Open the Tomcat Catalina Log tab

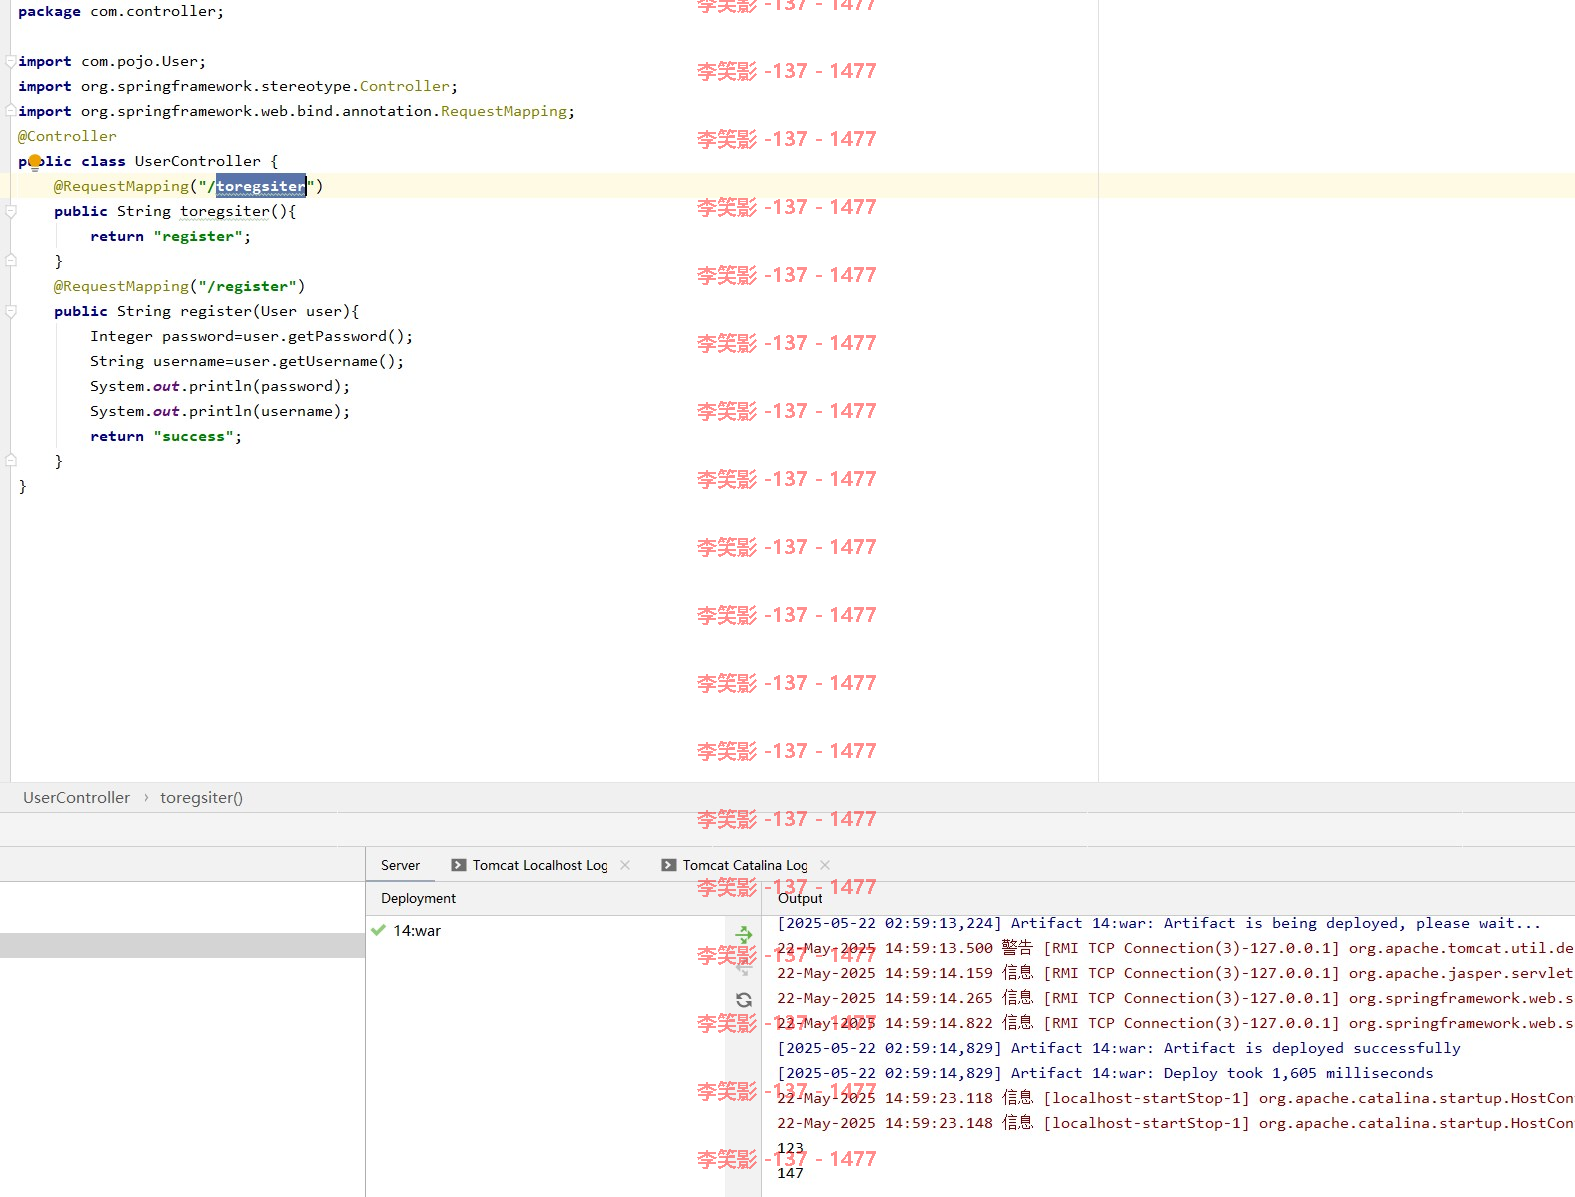point(745,865)
